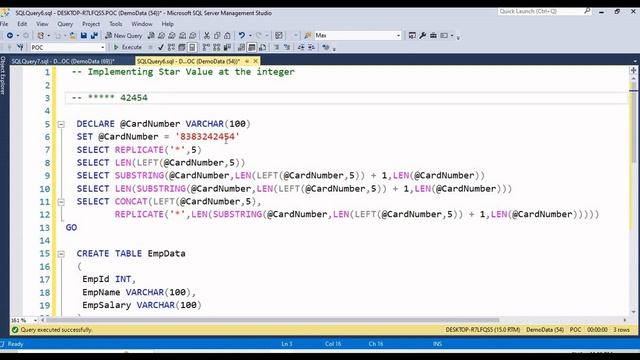640x360 pixels.
Task: Open the Window menu
Action: coord(142,24)
